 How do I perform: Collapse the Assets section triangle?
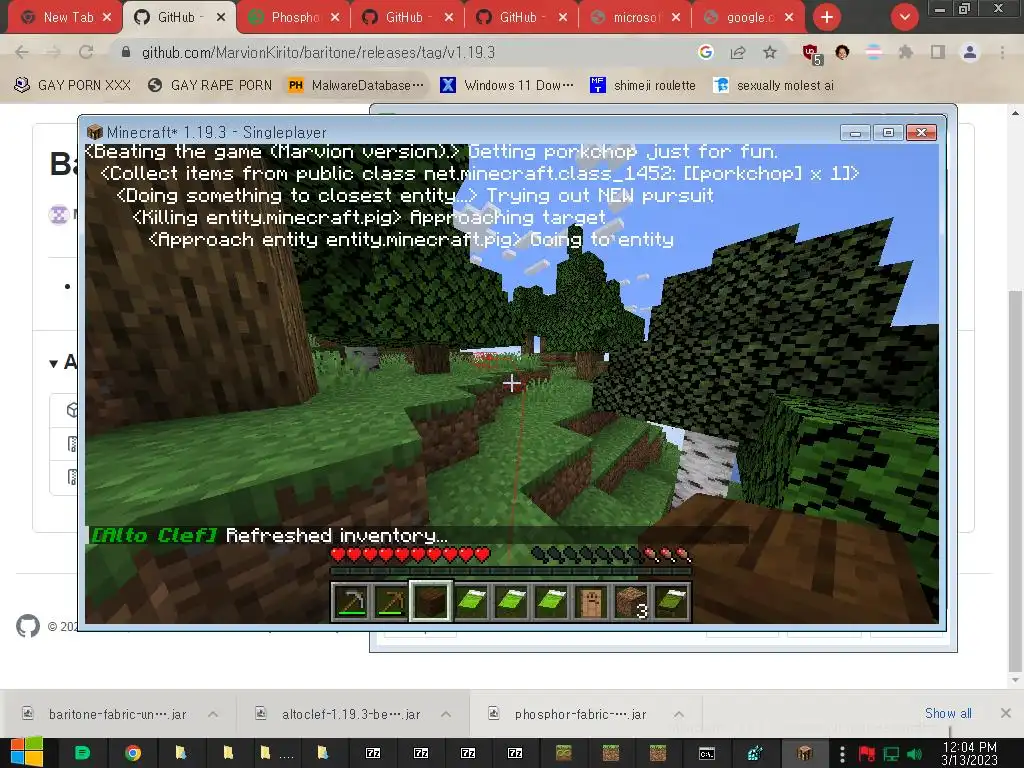[x=53, y=364]
